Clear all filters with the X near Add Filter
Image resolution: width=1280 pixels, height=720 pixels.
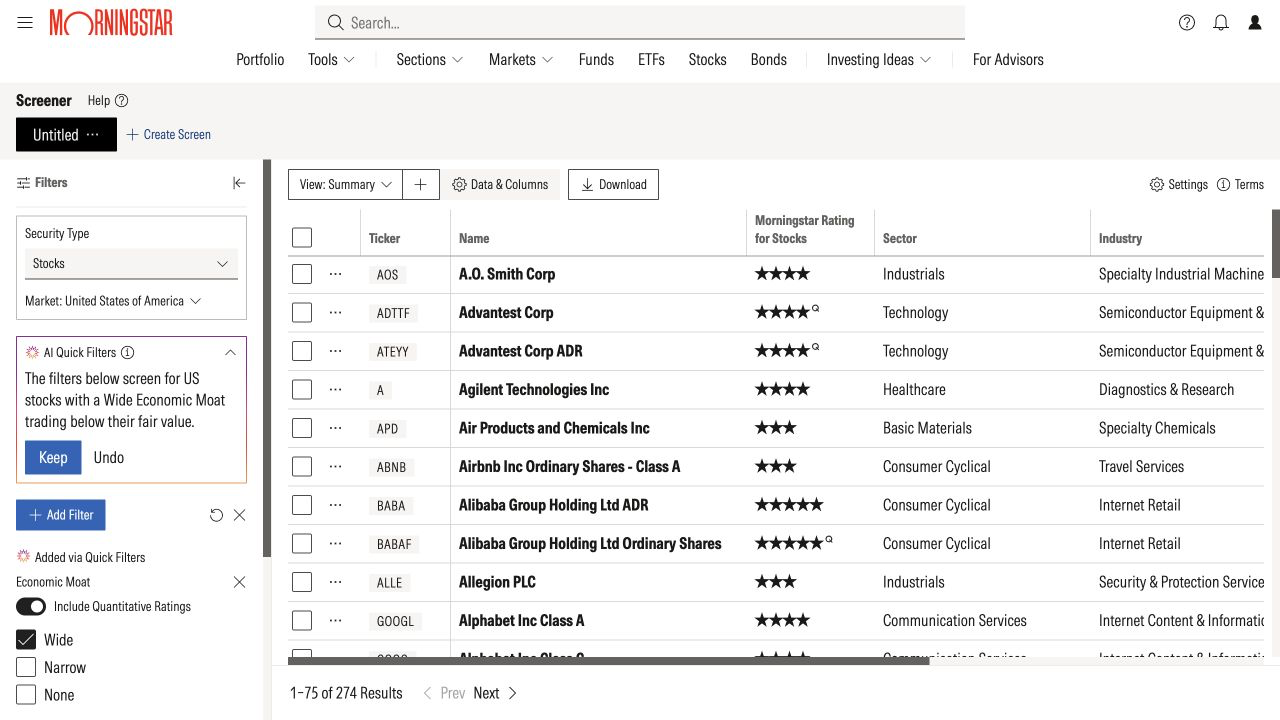pos(239,515)
